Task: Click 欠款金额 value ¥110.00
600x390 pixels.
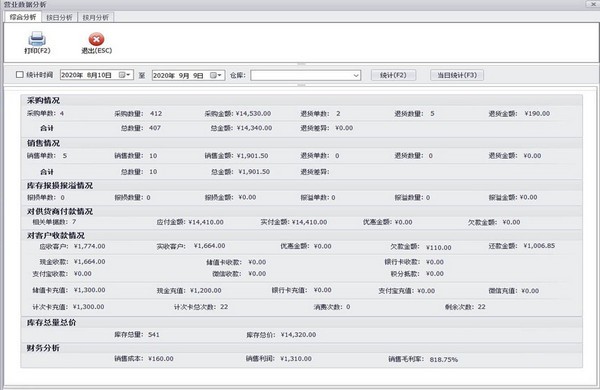Action: pos(439,248)
